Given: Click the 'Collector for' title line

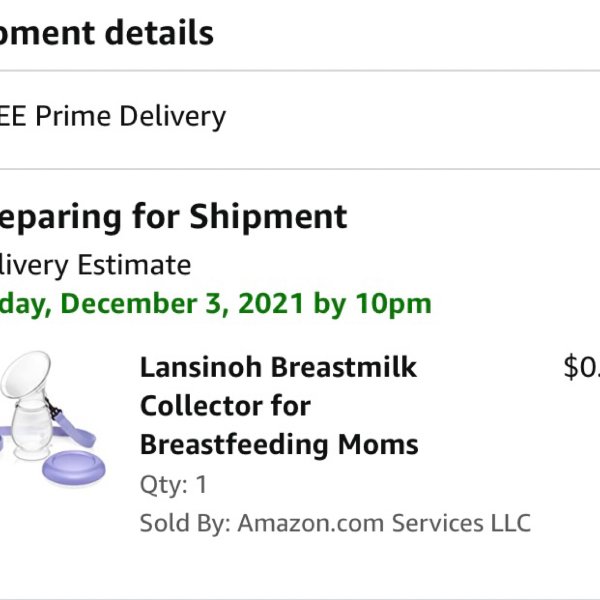Looking at the screenshot, I should 225,406.
